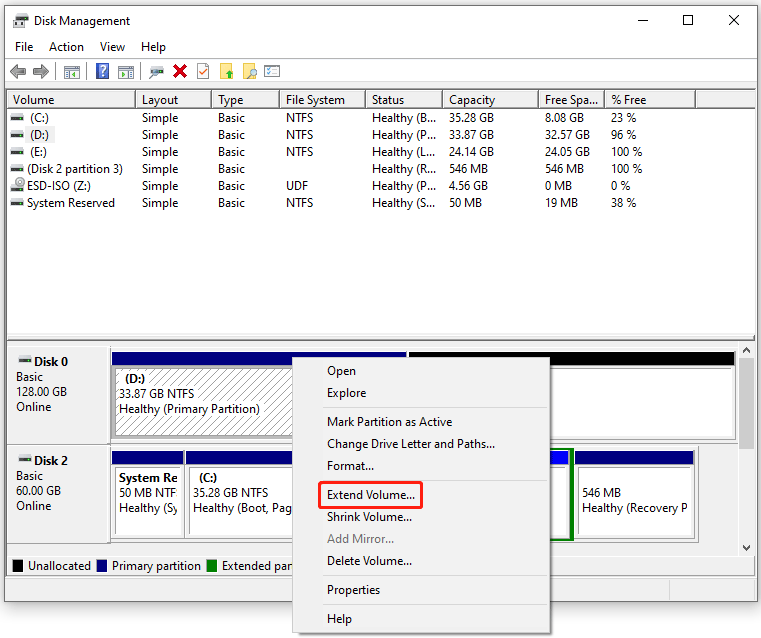
Task: Sort by the % Free column header
Action: click(650, 99)
